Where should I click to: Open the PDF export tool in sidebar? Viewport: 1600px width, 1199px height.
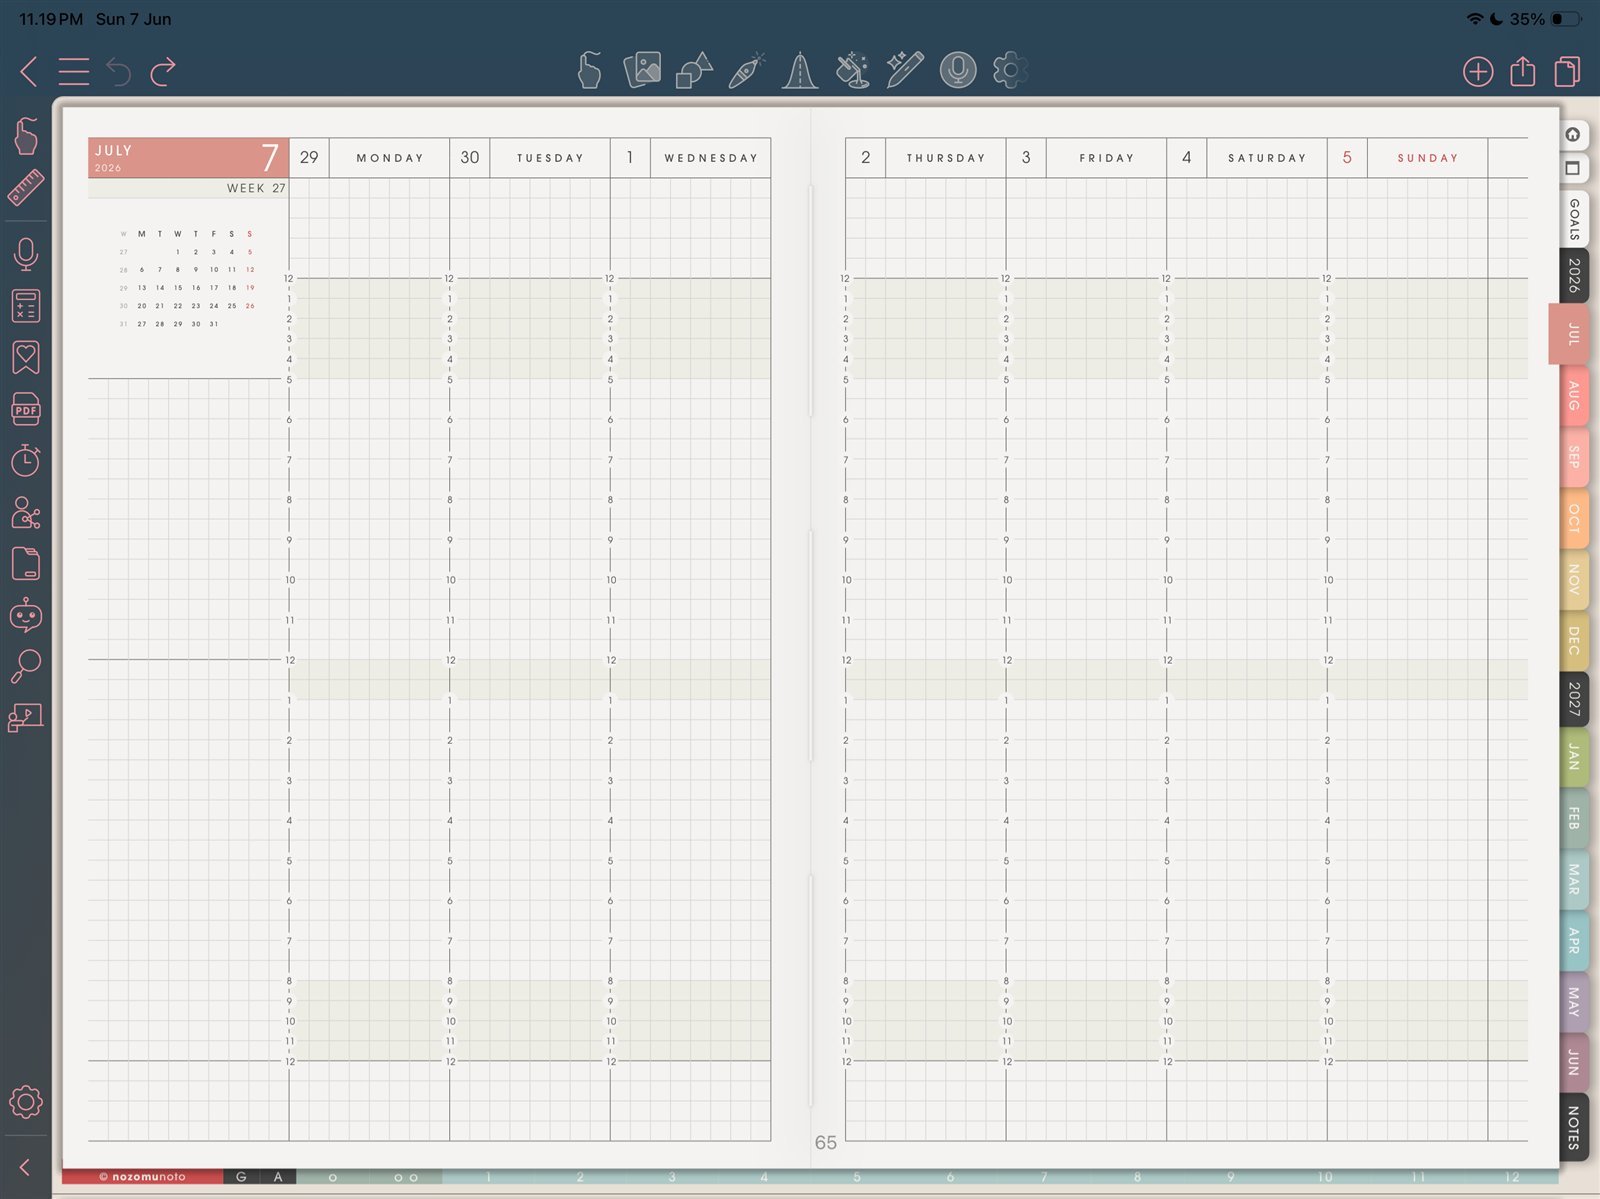click(26, 409)
